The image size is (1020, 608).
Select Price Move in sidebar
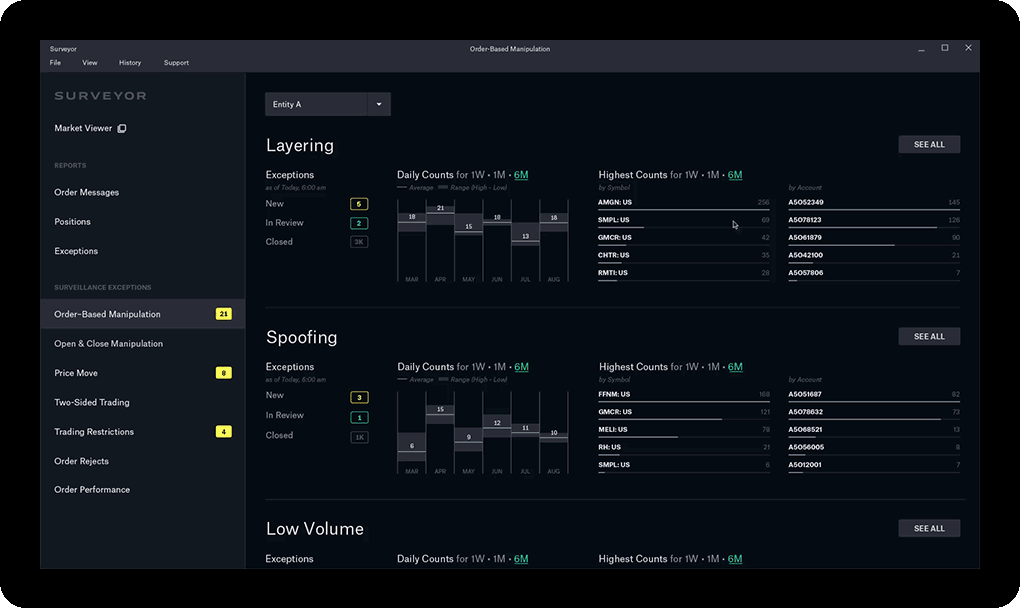click(x=76, y=373)
